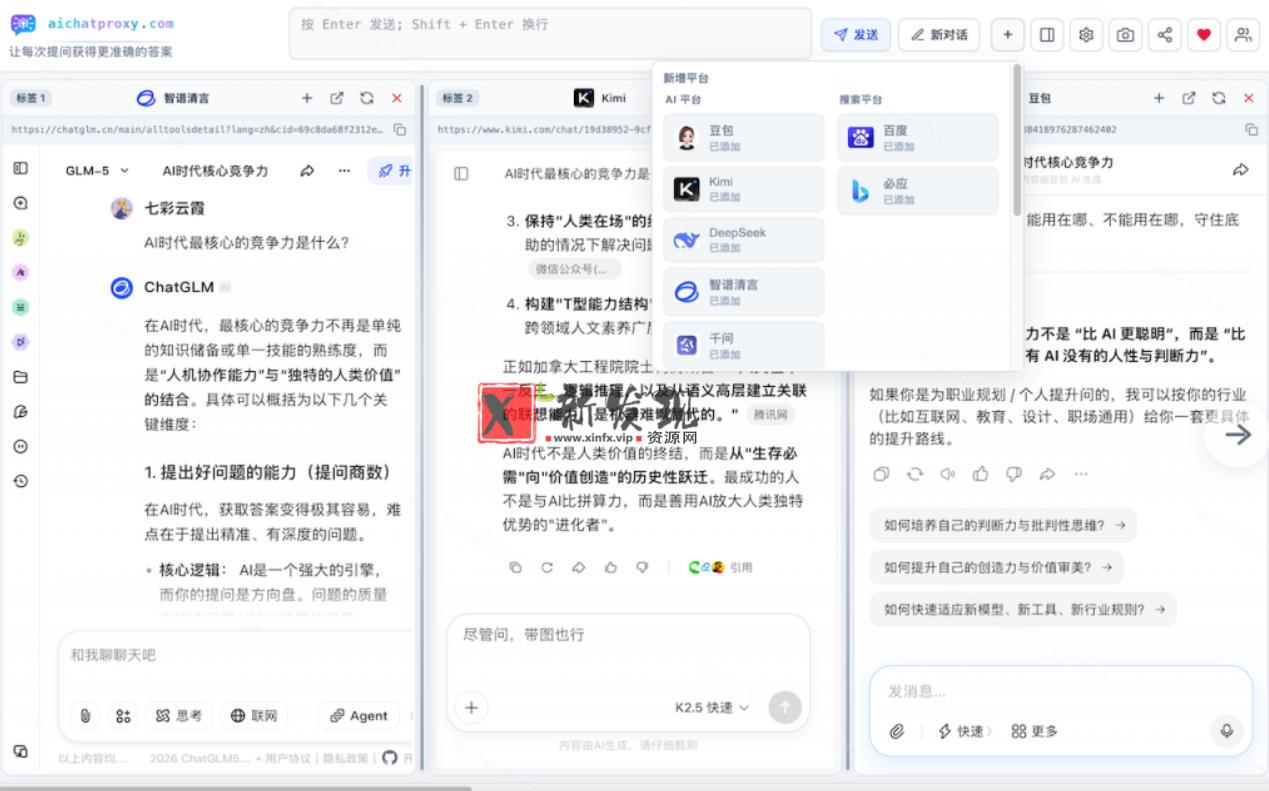Viewport: 1269px width, 791px height.
Task: Click the top prompt input field
Action: (550, 34)
